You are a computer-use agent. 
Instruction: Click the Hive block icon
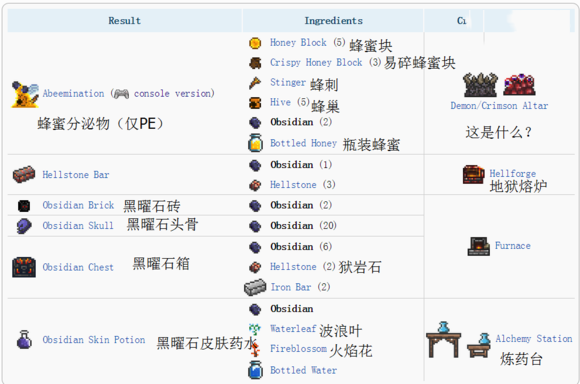coord(255,103)
